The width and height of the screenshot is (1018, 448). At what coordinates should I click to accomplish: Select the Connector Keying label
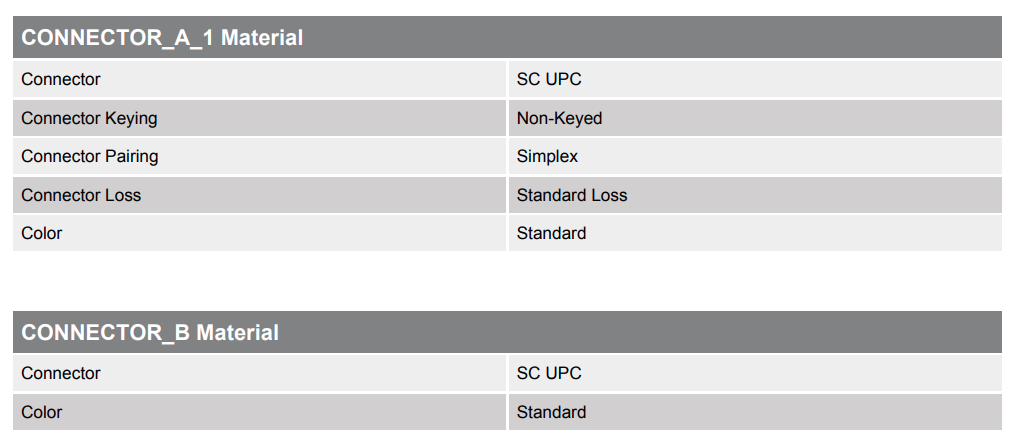tap(89, 118)
